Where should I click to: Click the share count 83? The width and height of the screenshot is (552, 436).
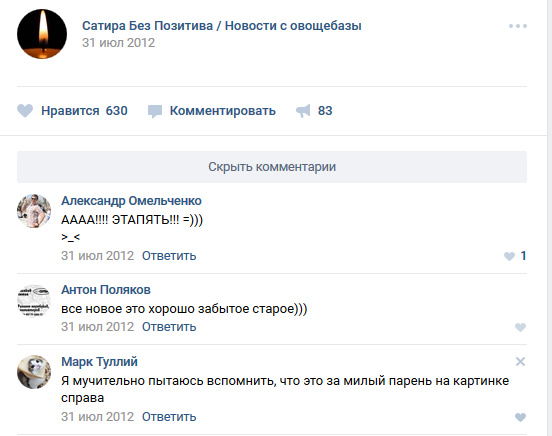(x=325, y=111)
